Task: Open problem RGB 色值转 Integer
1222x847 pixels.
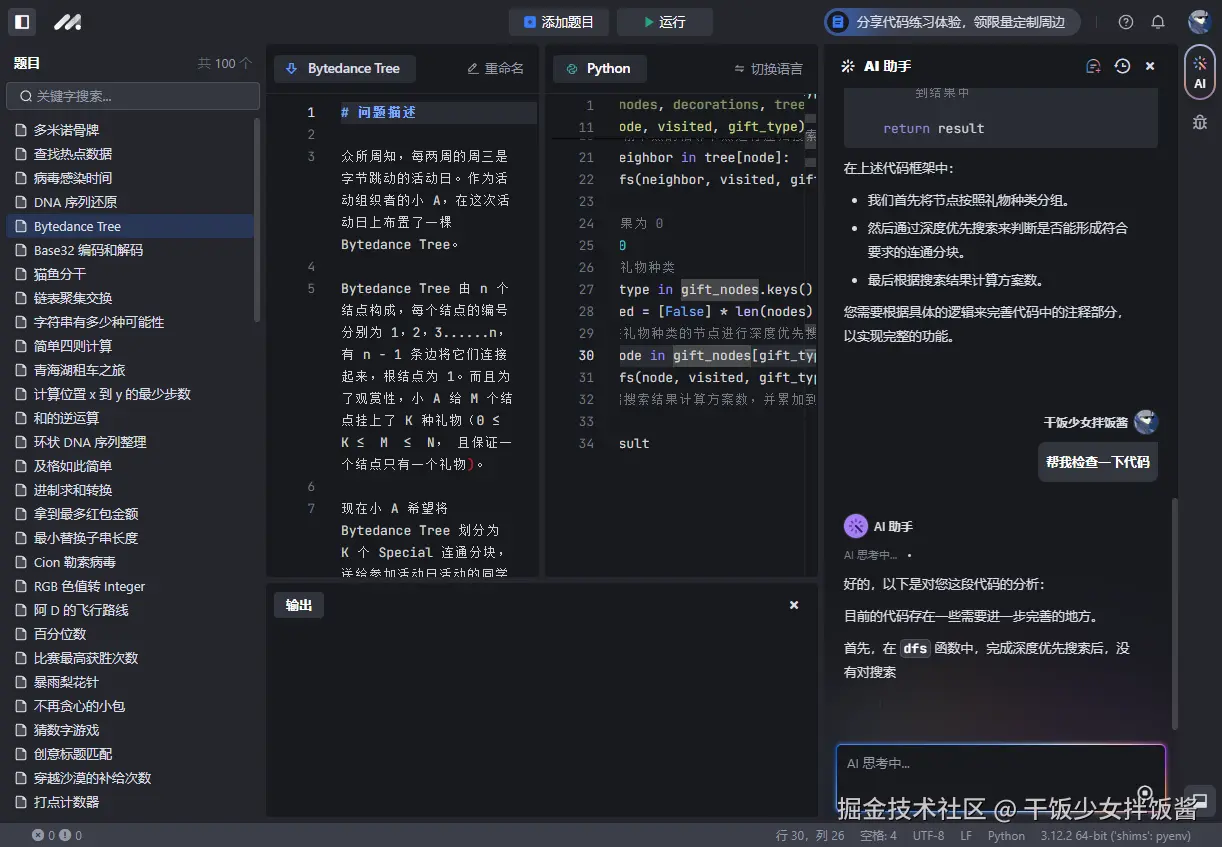Action: [x=130, y=586]
